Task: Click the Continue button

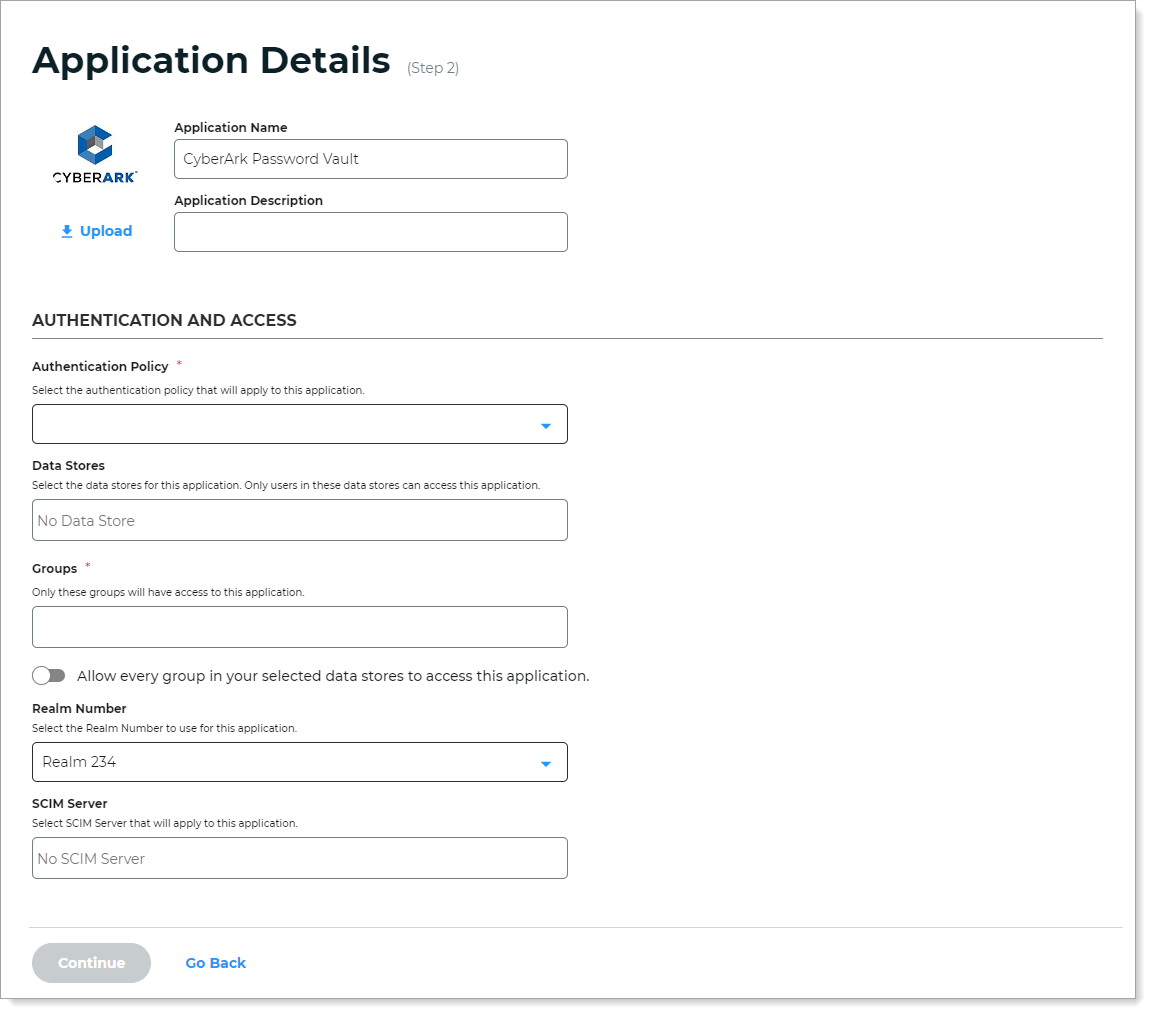Action: 91,963
